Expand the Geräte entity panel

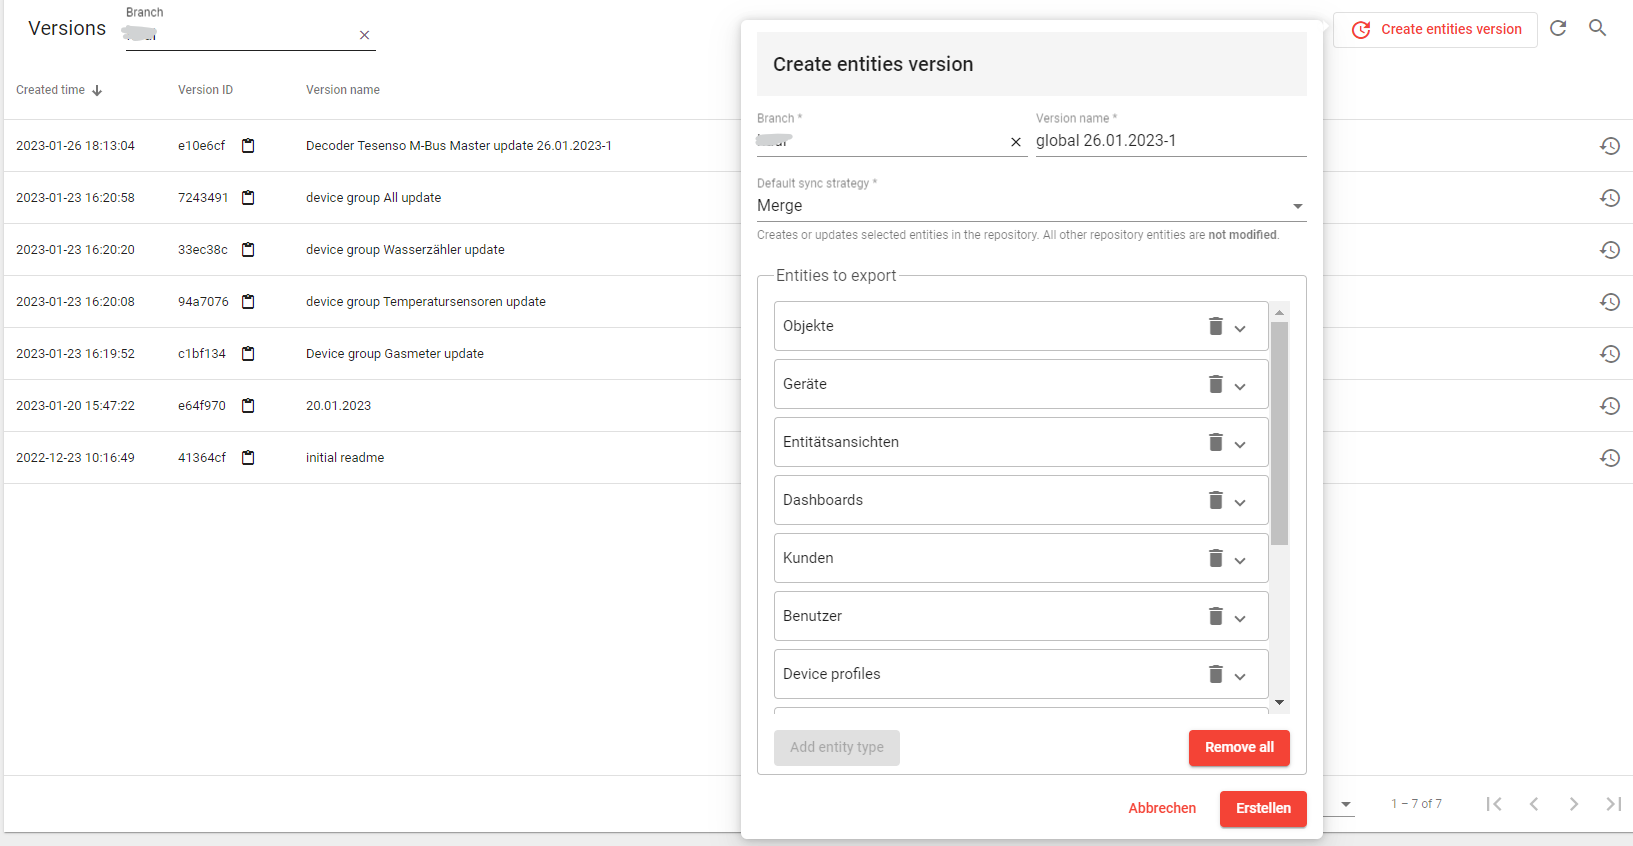point(1240,386)
